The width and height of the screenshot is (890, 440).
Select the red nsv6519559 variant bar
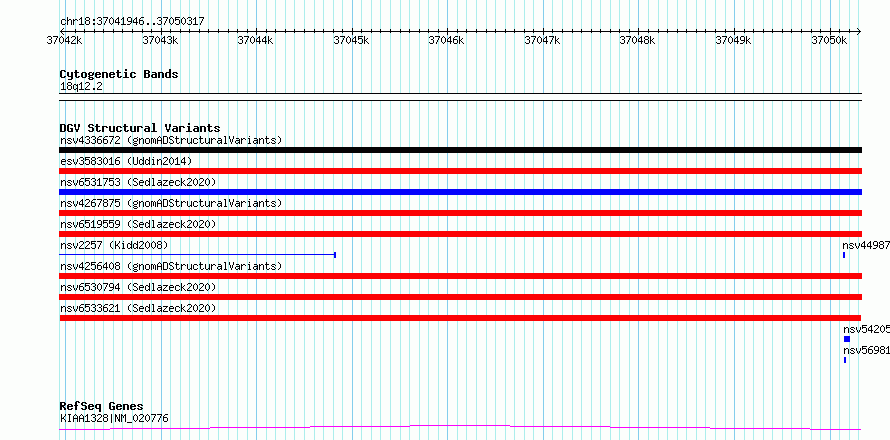tap(460, 234)
